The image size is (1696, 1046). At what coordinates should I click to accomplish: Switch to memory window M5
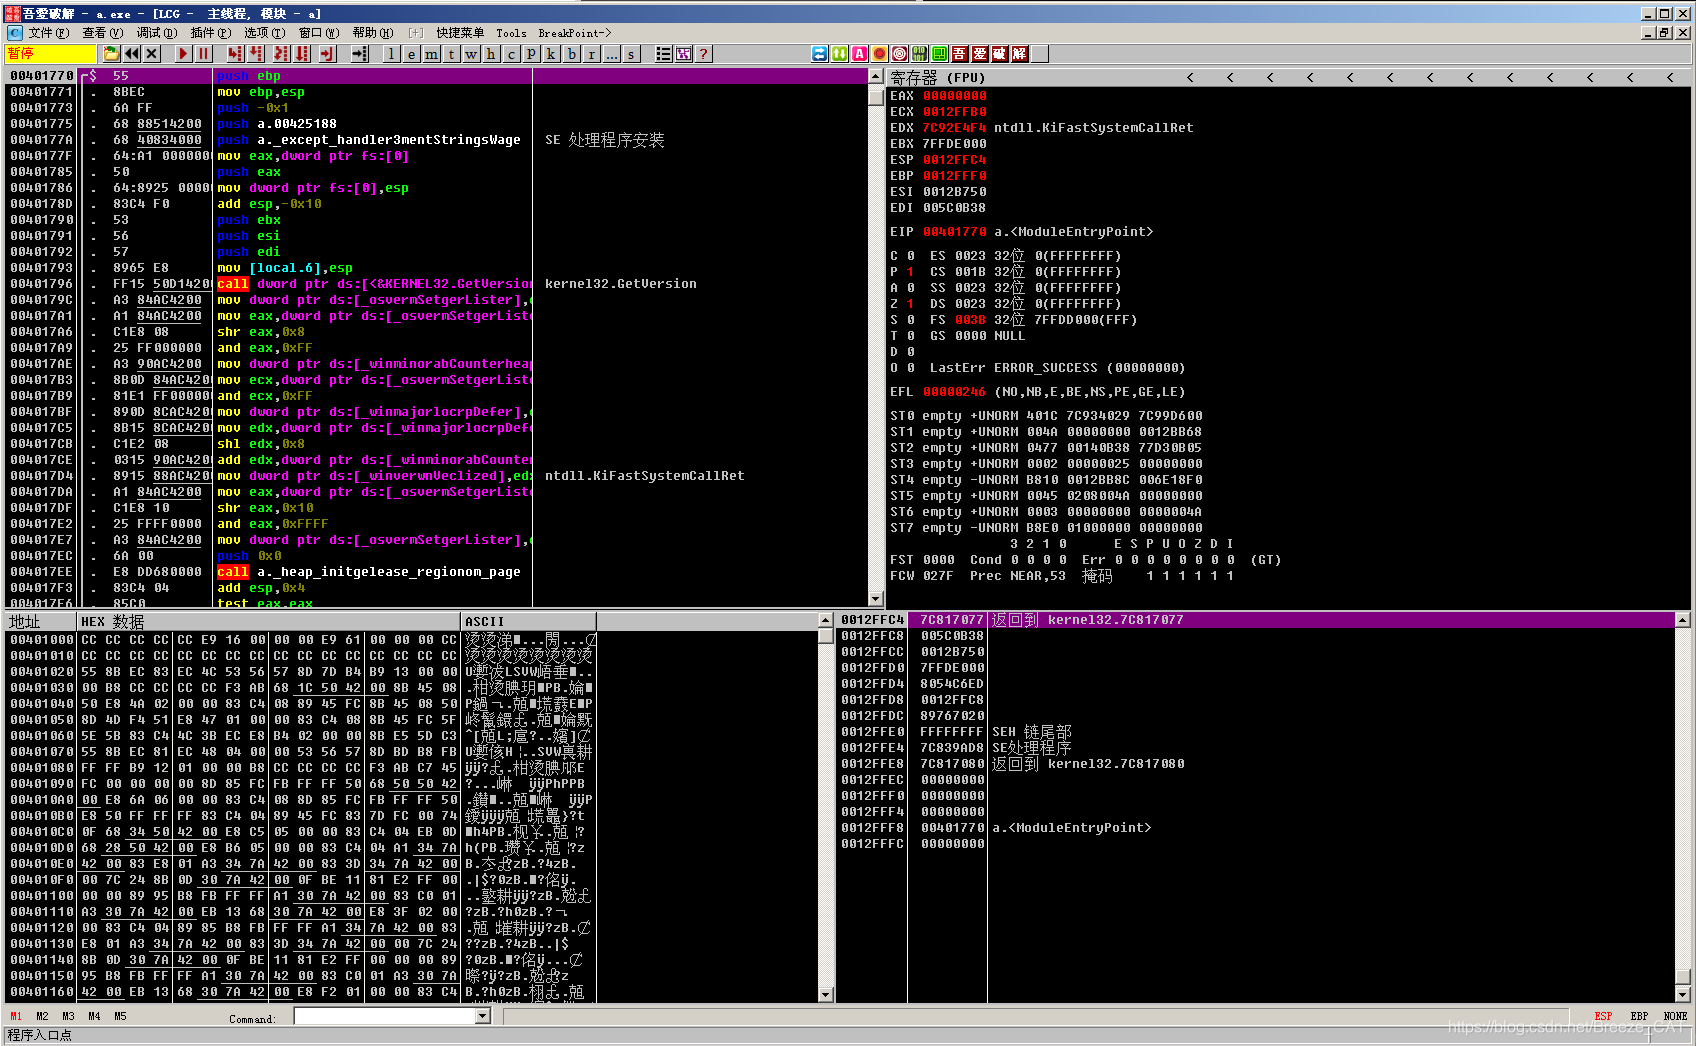click(120, 1016)
